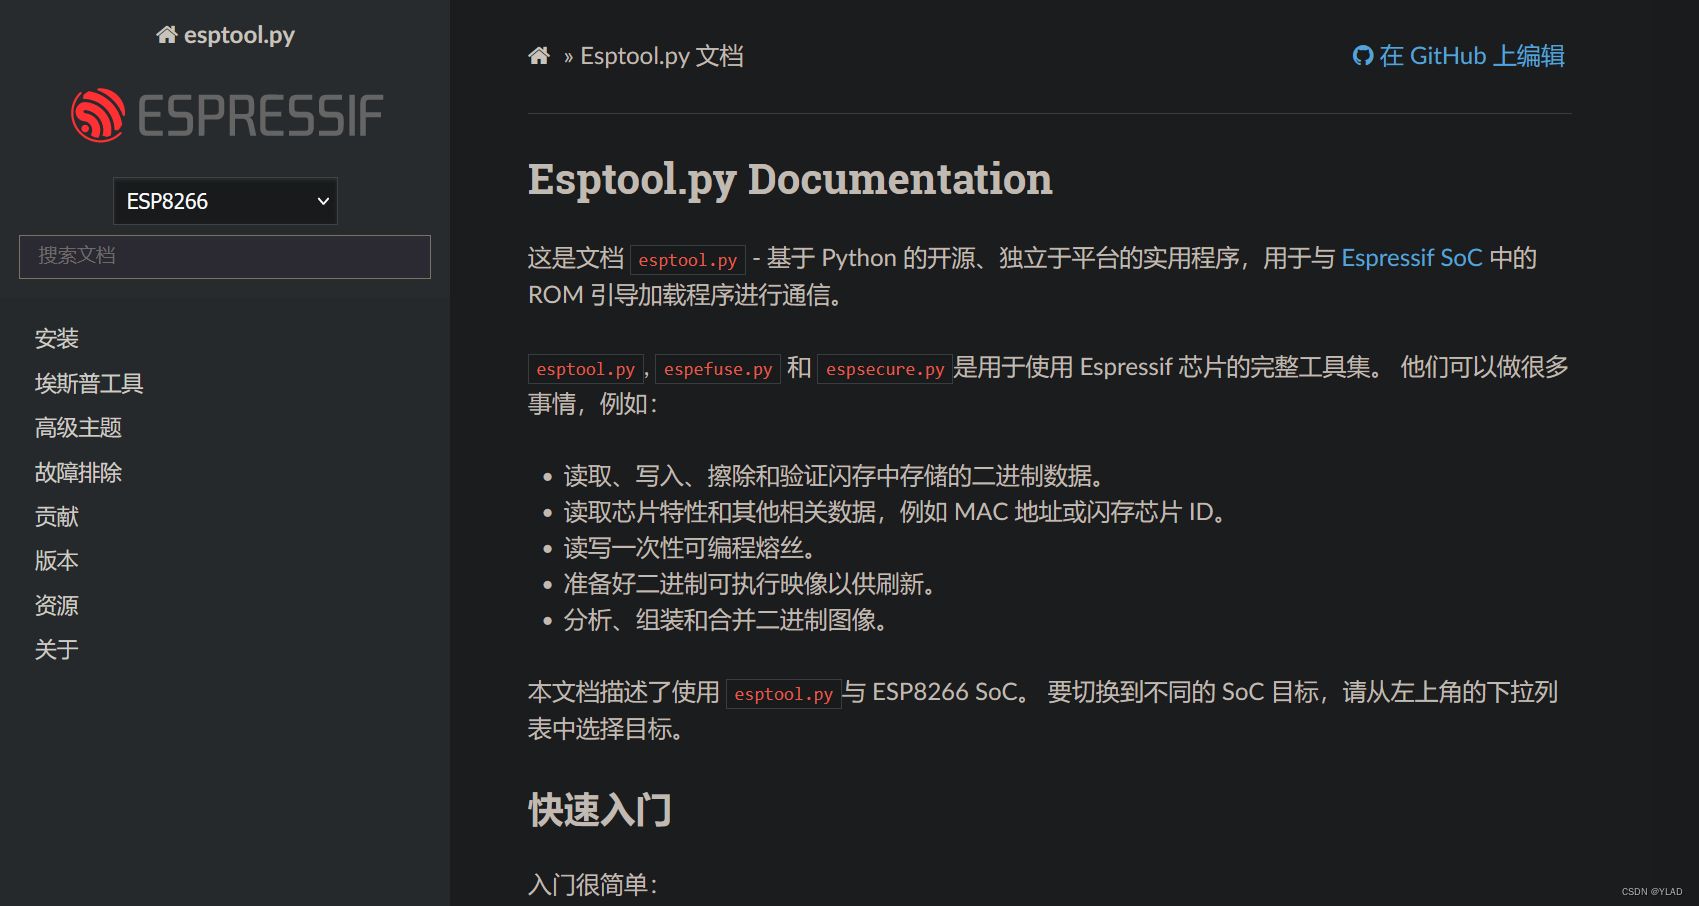Open the 埃斯普工具 sidebar page

tap(89, 384)
